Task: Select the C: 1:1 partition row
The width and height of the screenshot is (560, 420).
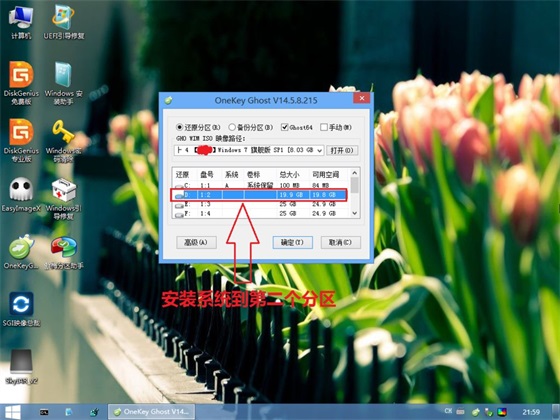Action: coord(261,185)
